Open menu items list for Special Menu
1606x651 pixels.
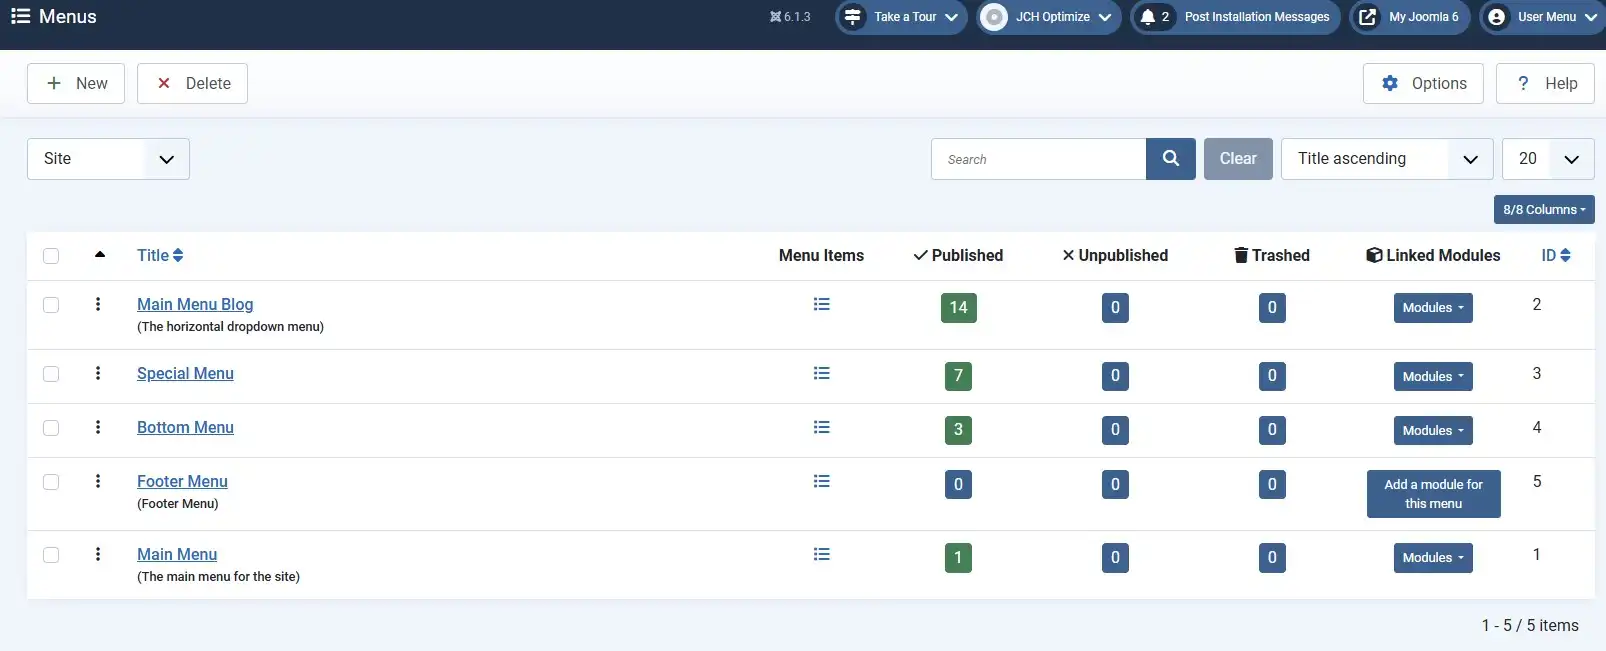tap(822, 373)
